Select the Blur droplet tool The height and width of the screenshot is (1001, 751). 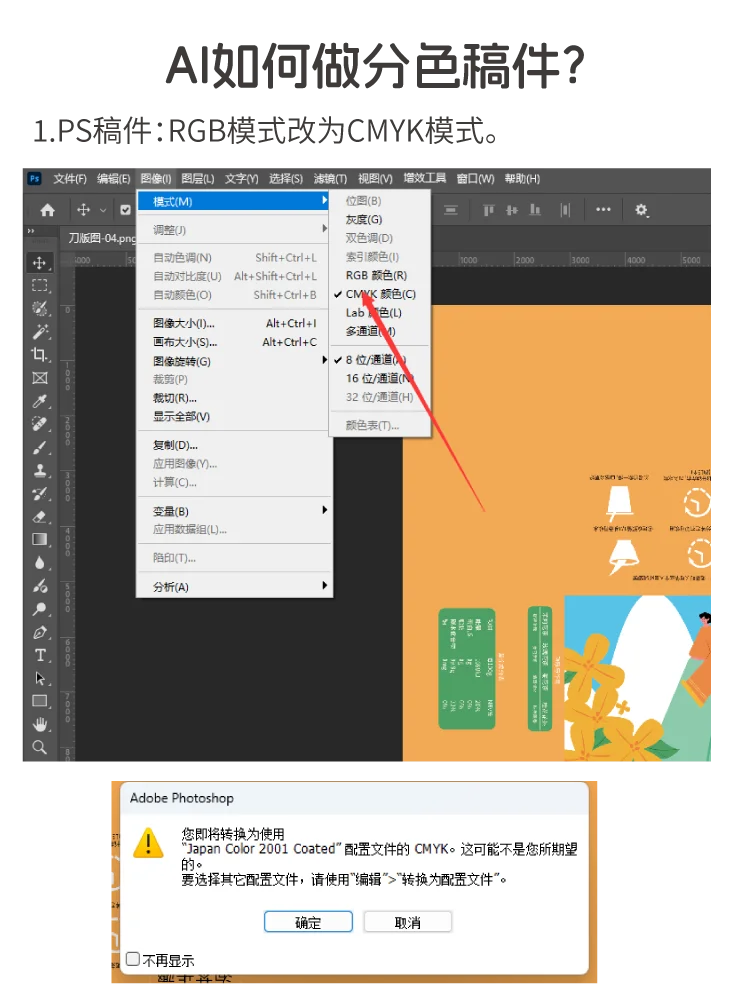coord(40,562)
